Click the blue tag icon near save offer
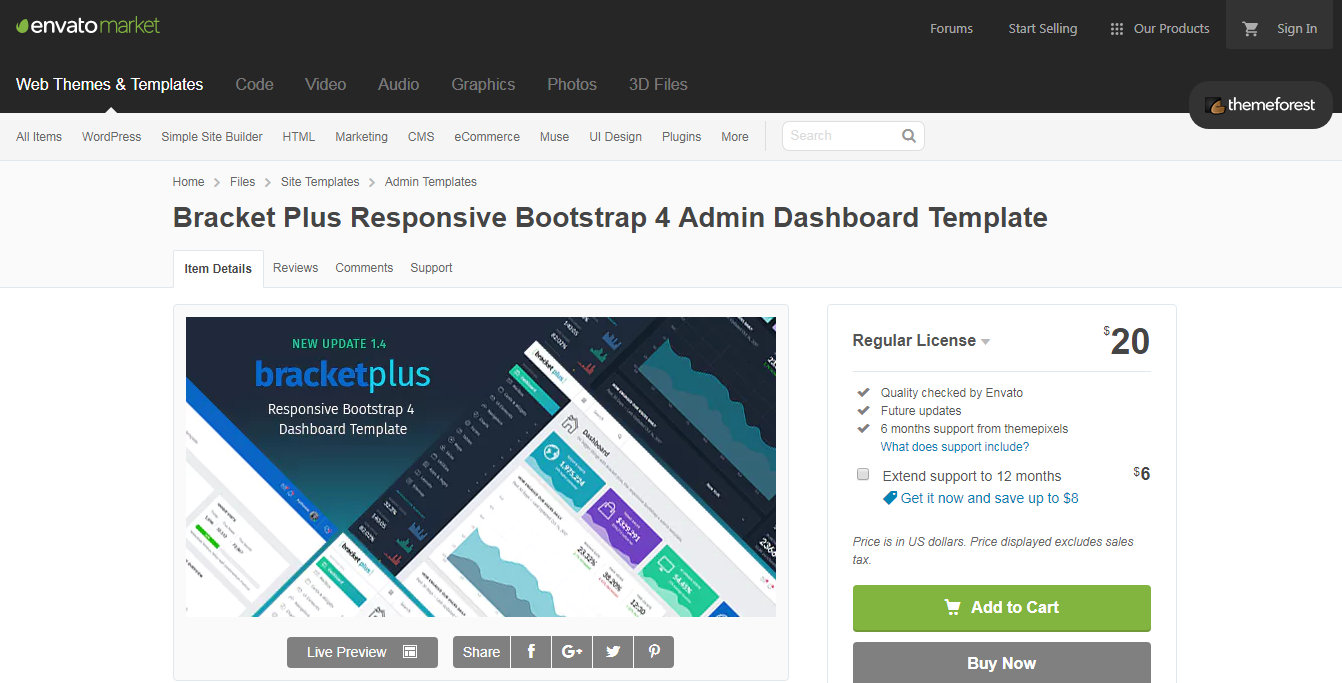The image size is (1342, 683). tap(890, 498)
